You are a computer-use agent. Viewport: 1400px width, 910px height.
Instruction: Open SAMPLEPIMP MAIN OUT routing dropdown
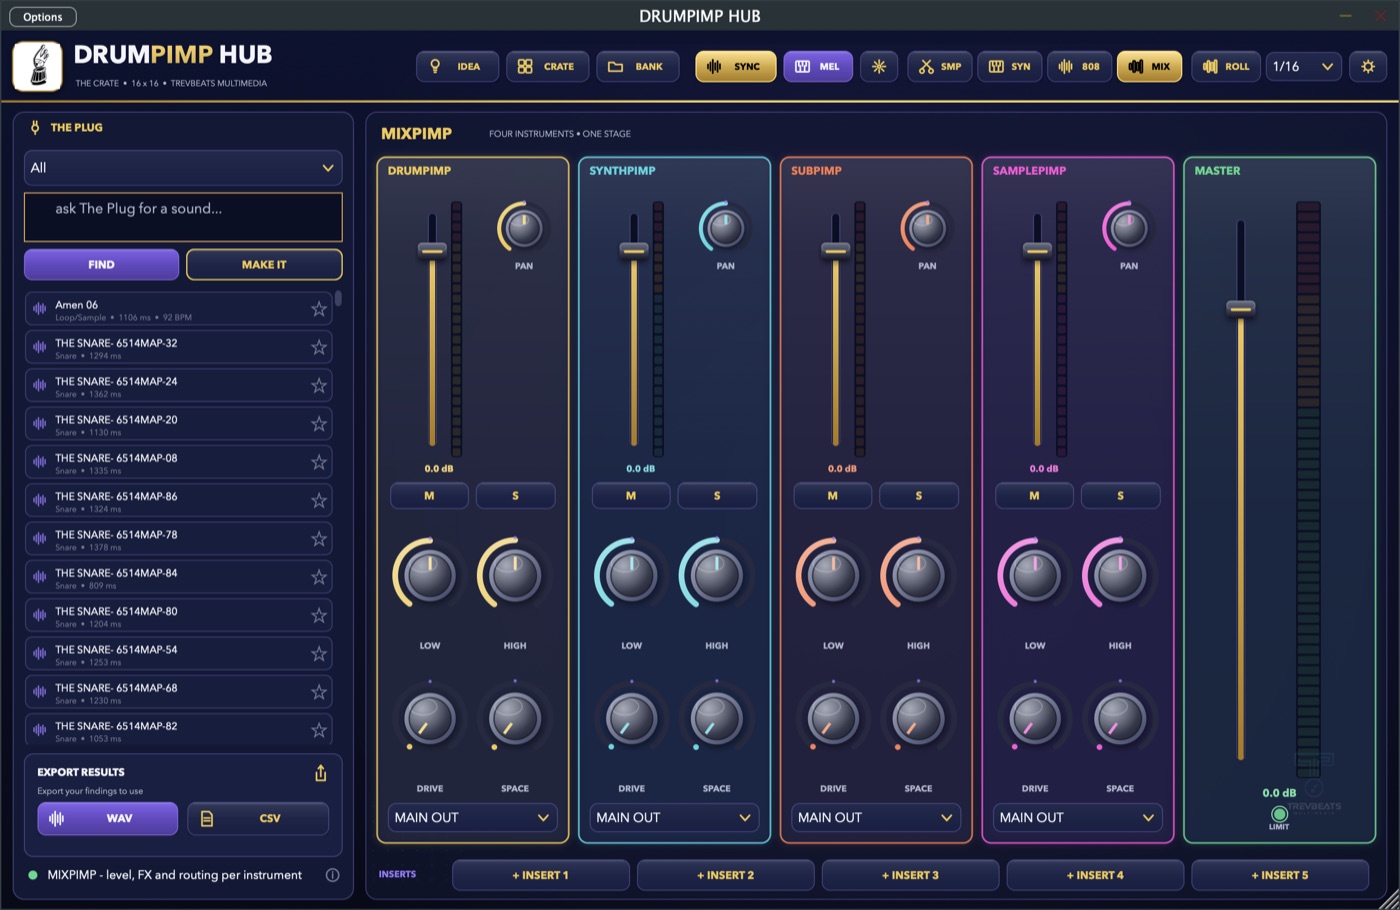point(1077,817)
